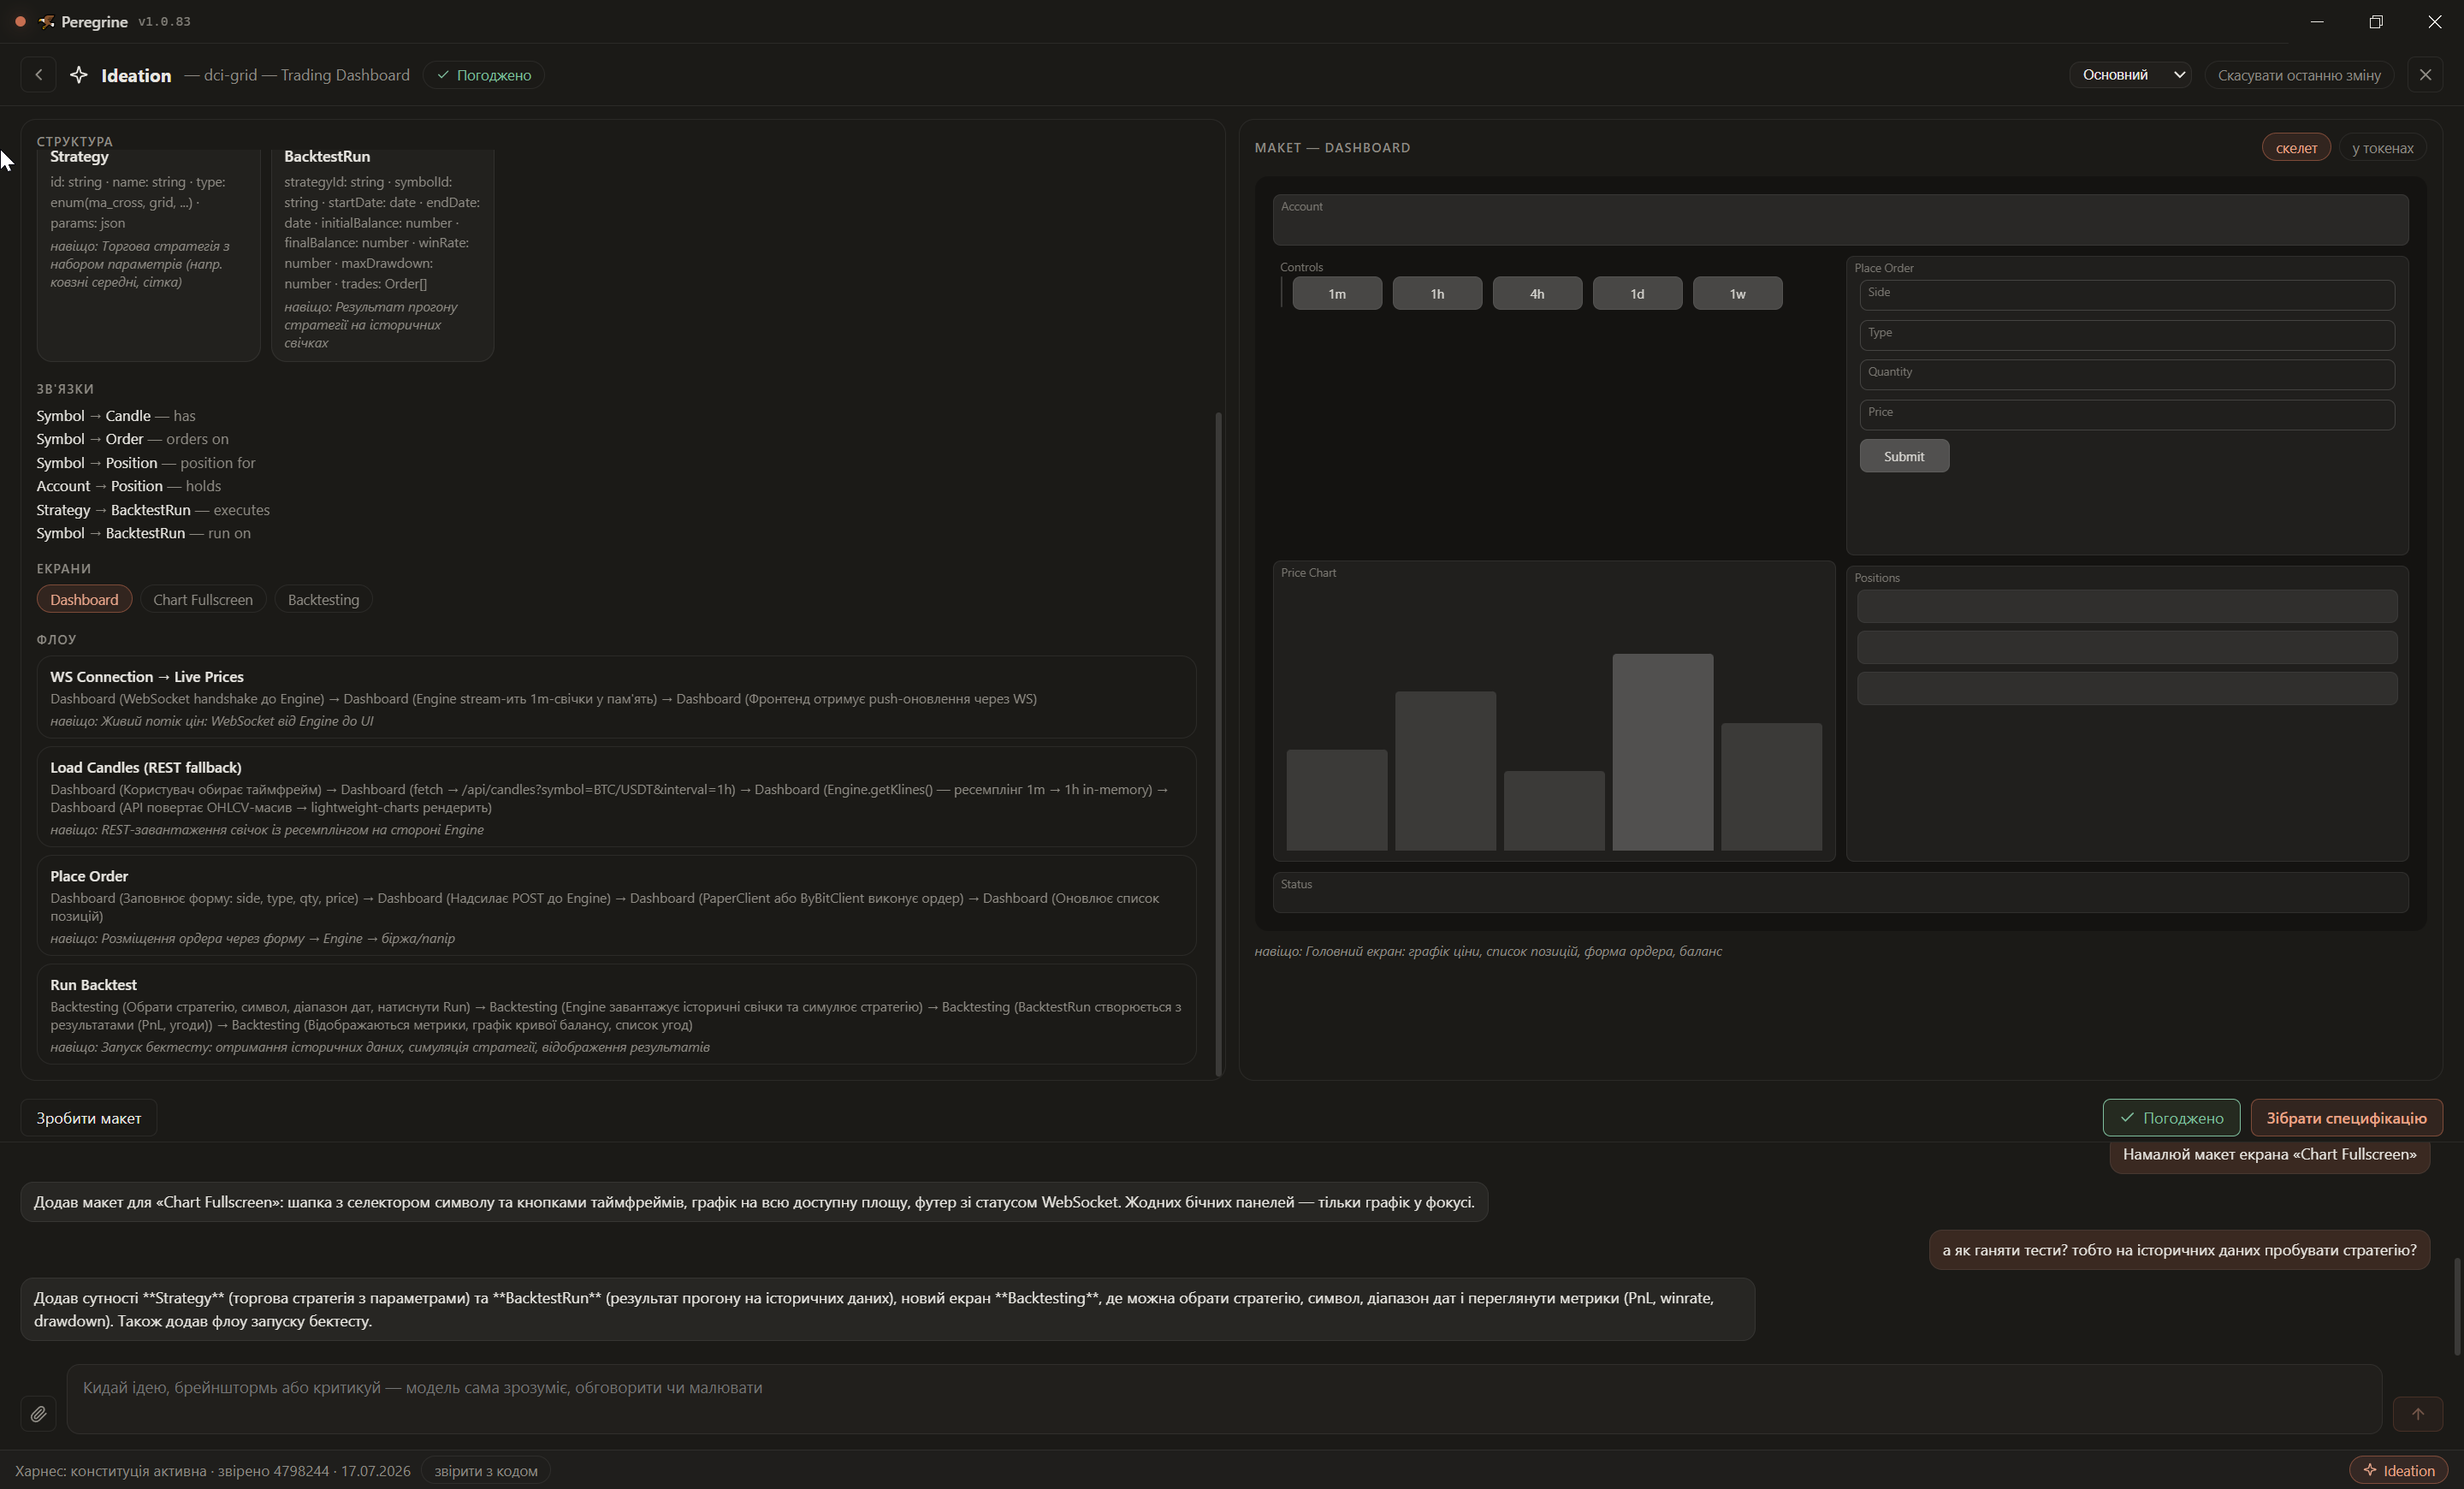Click Скасувати останню зміну button
Image resolution: width=2464 pixels, height=1489 pixels.
coord(2298,75)
